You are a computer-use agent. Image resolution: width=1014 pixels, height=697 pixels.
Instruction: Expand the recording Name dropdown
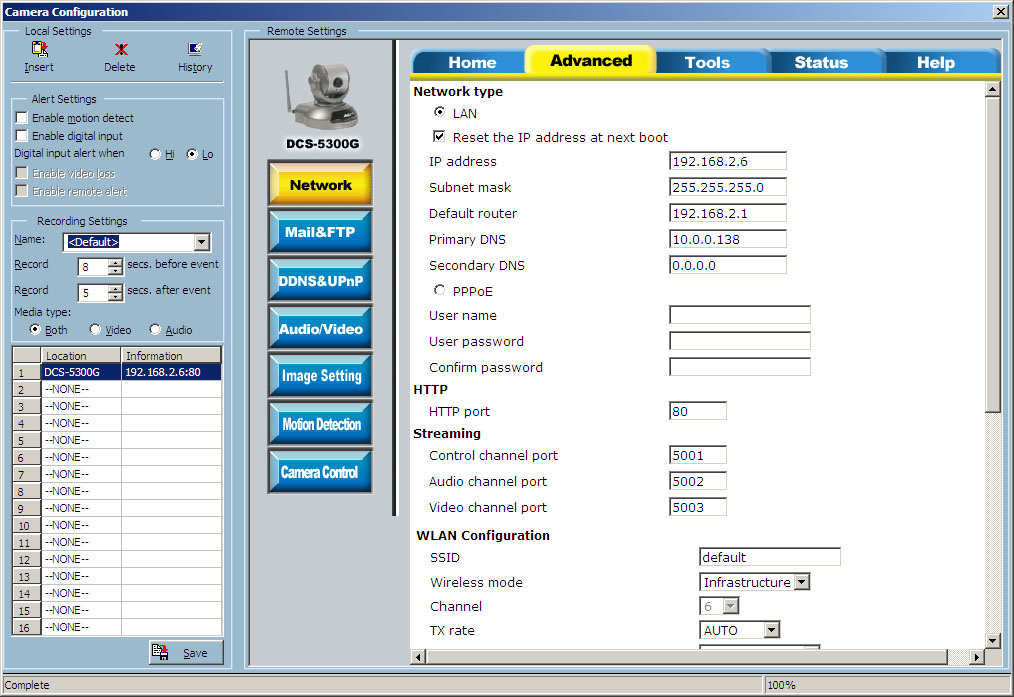(202, 242)
